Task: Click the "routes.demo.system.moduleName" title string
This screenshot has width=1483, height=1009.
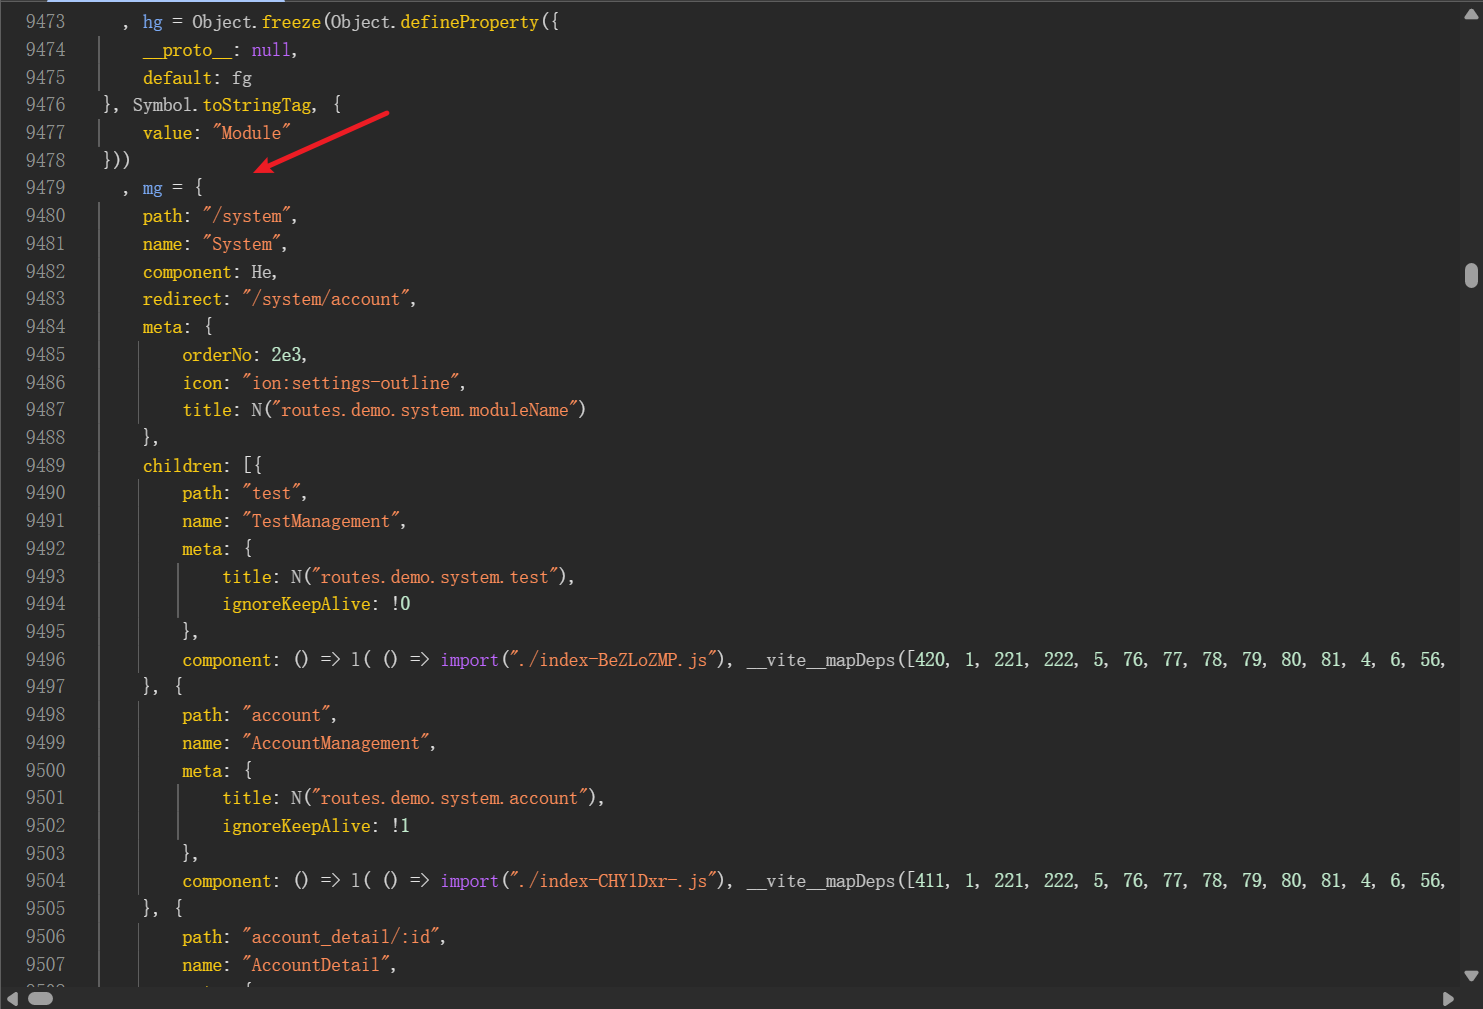Action: (x=424, y=410)
